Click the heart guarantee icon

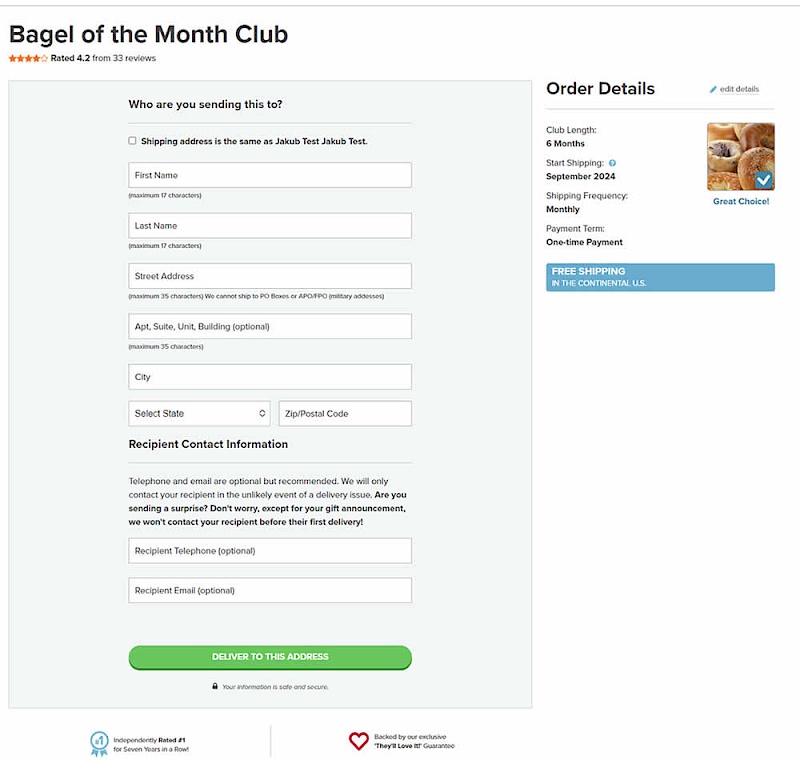pos(359,741)
